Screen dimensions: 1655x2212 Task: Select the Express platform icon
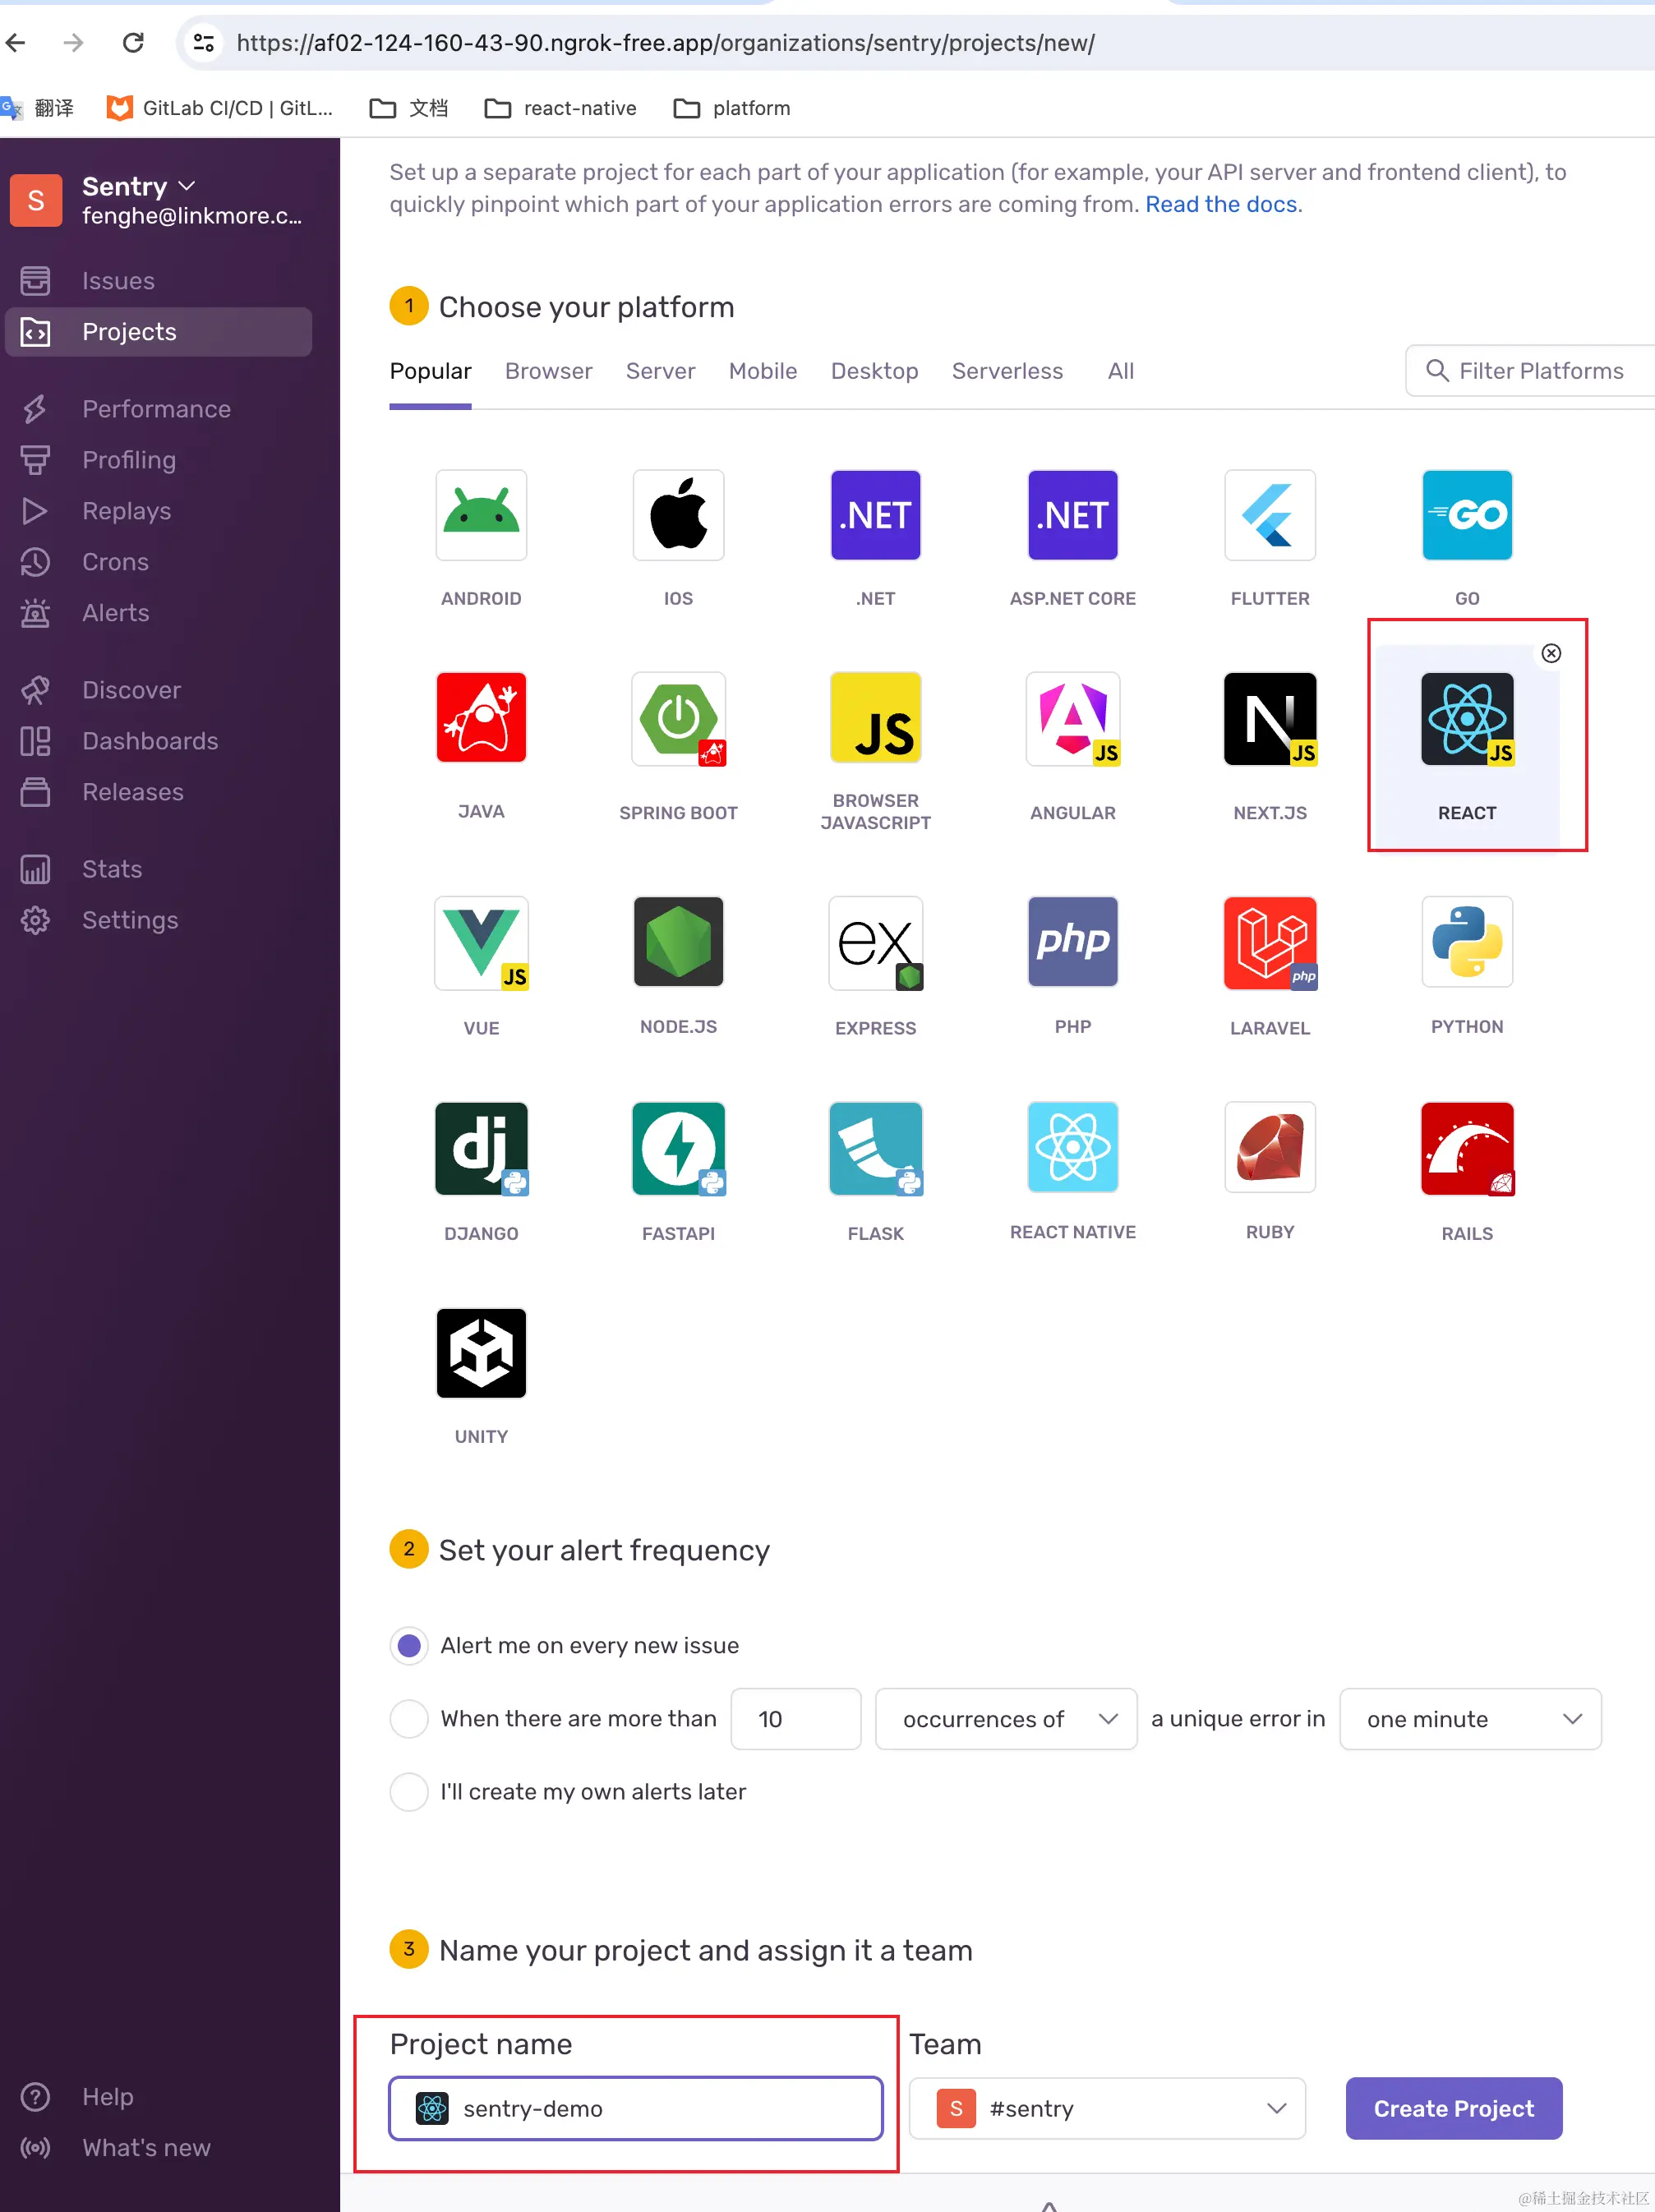(x=875, y=943)
